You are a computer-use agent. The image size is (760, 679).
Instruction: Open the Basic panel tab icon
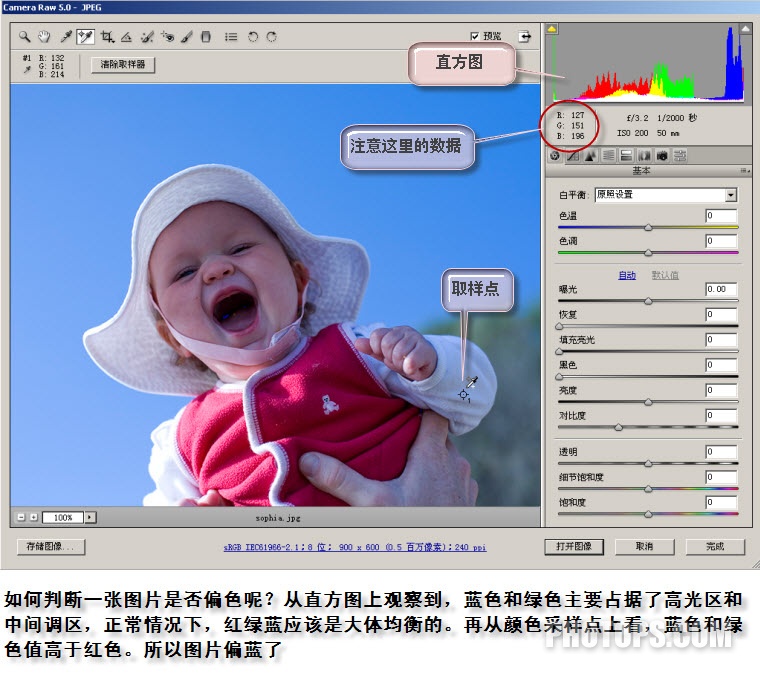pyautogui.click(x=555, y=156)
